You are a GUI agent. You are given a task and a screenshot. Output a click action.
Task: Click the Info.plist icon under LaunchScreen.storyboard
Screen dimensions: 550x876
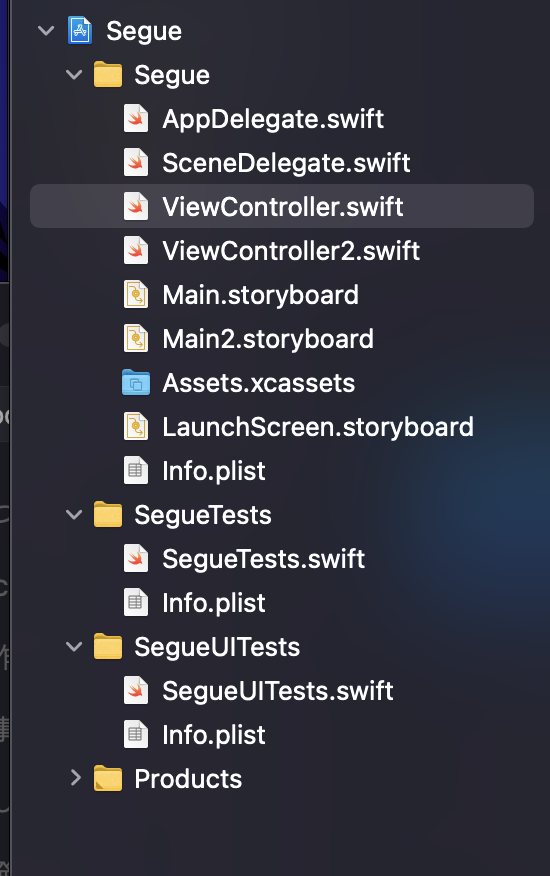click(136, 470)
